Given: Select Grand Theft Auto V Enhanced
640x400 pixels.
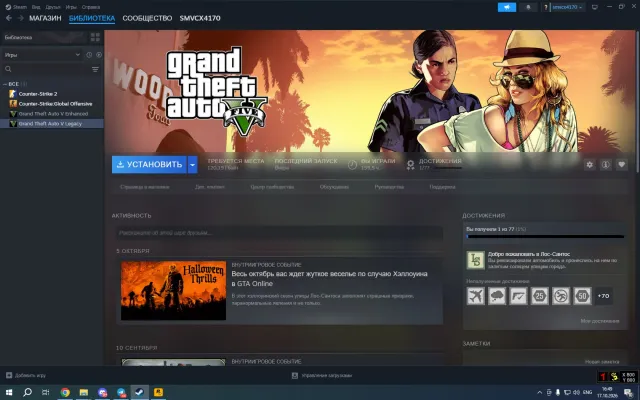Looking at the screenshot, I should (x=52, y=114).
